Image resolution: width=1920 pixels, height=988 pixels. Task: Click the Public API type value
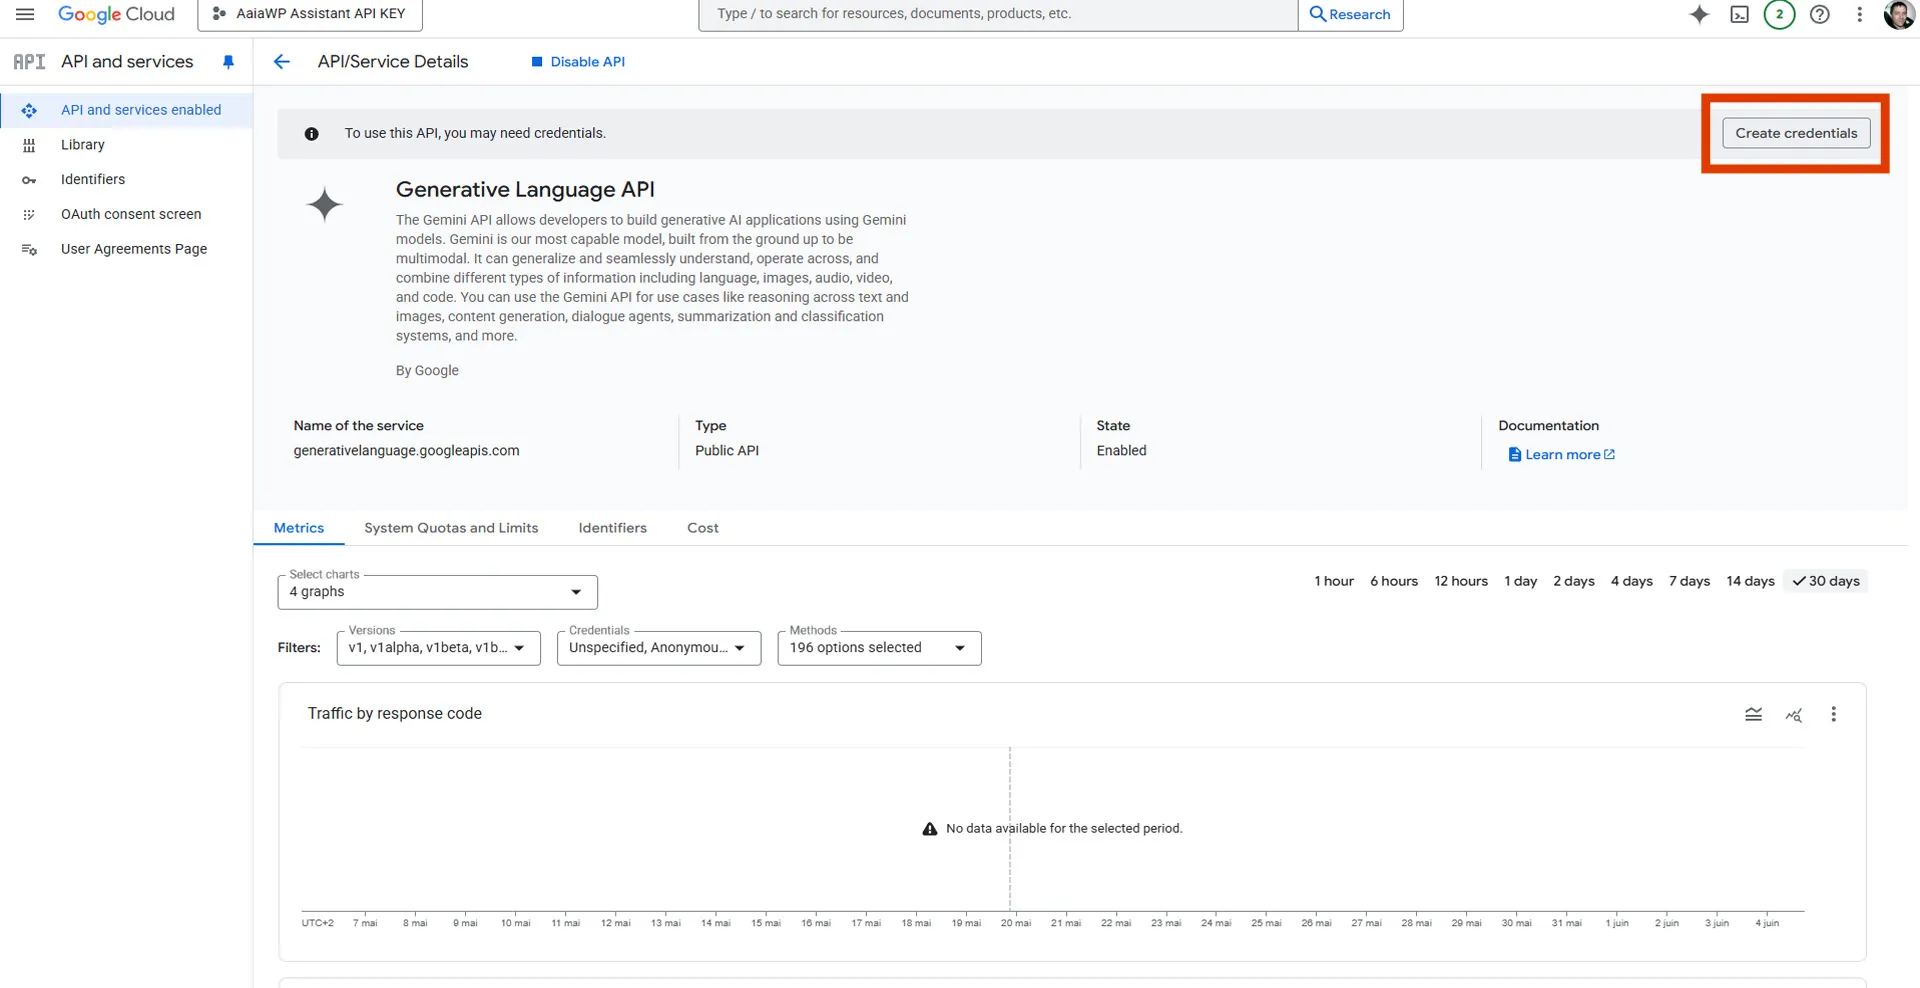[x=727, y=451]
